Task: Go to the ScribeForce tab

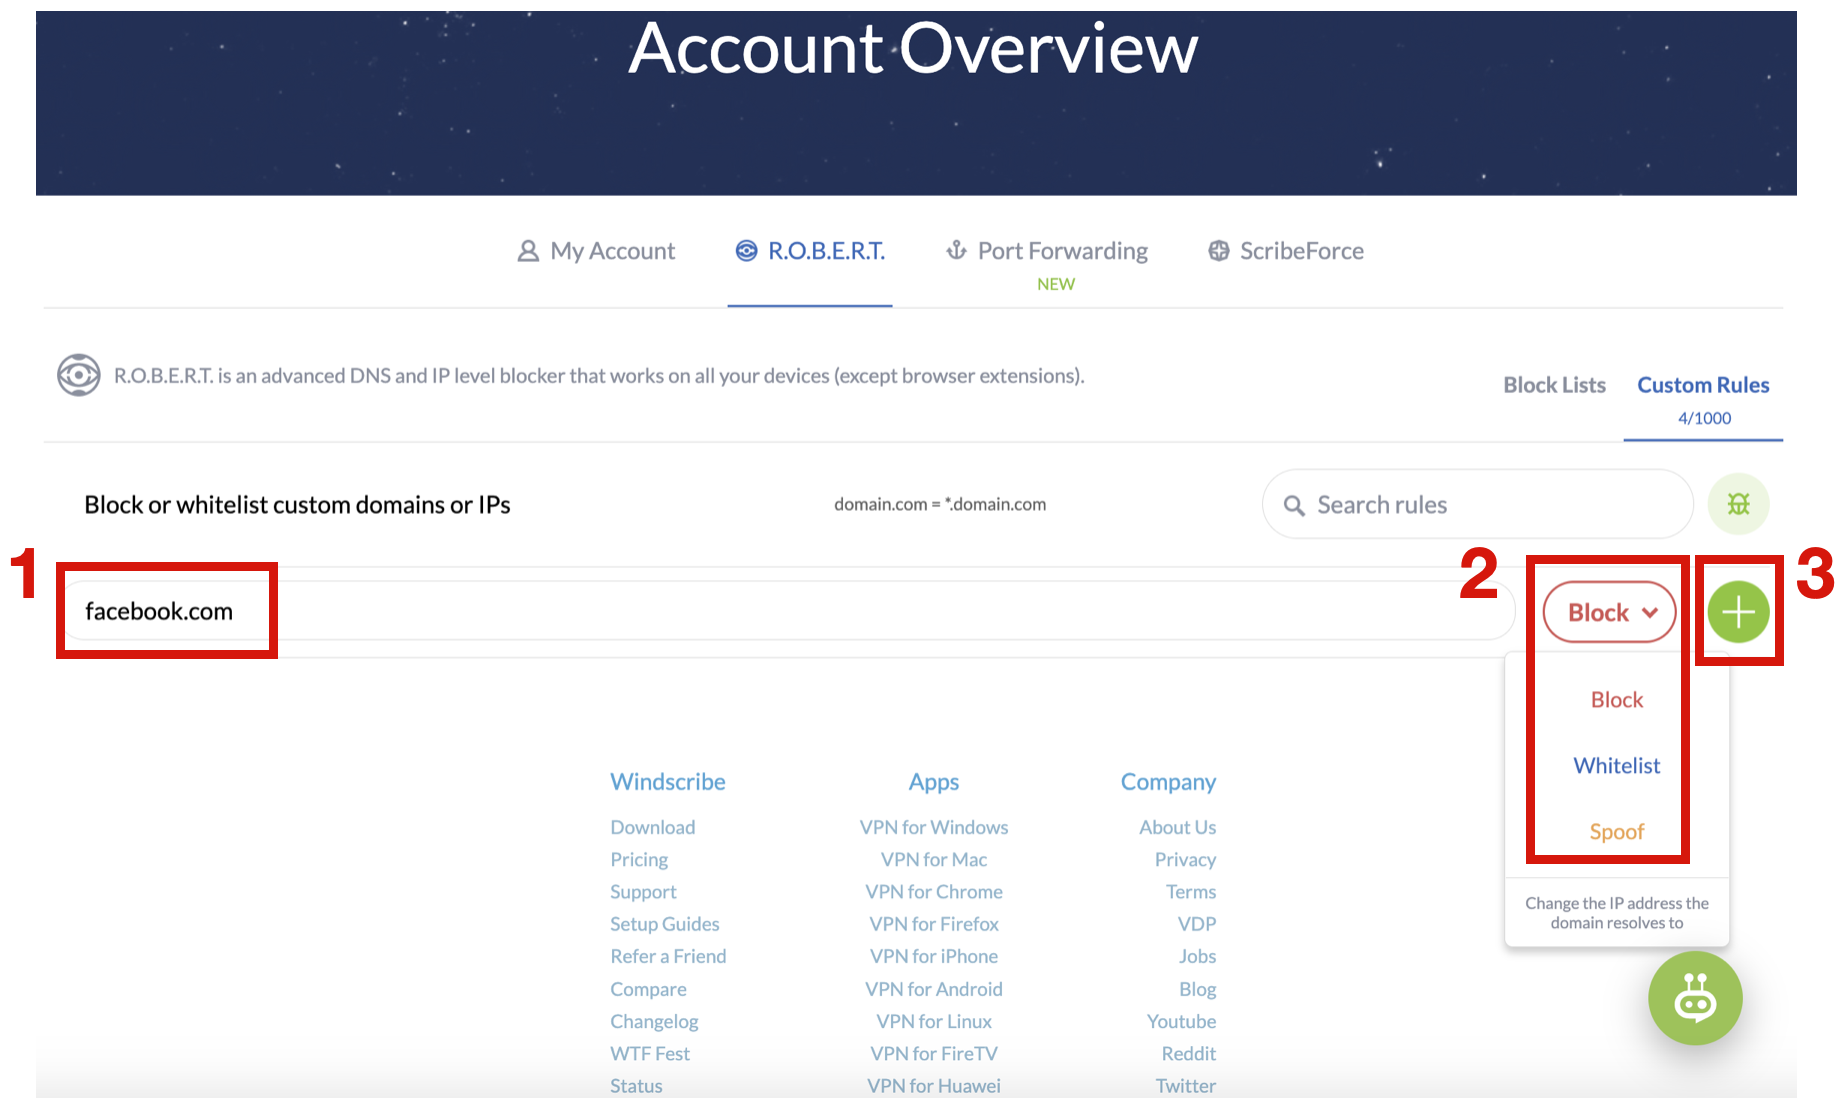Action: coord(1286,251)
